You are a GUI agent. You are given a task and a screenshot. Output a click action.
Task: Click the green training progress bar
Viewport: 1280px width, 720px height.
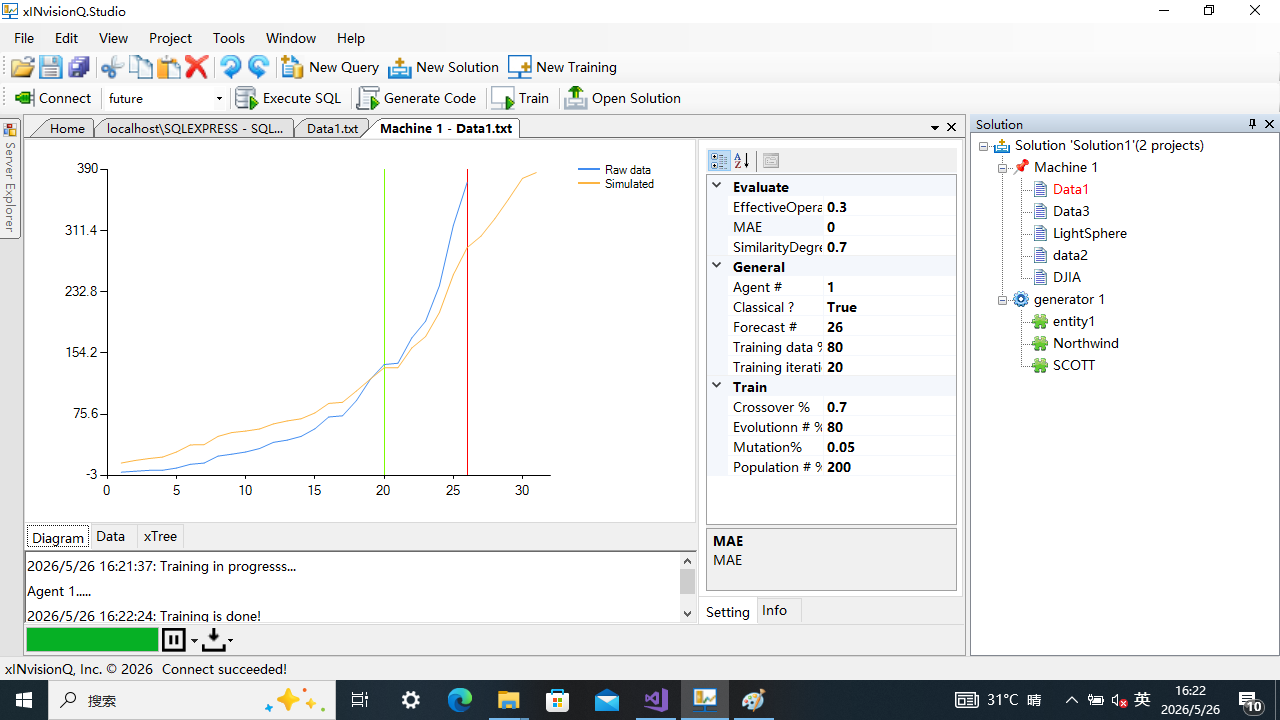pos(92,640)
